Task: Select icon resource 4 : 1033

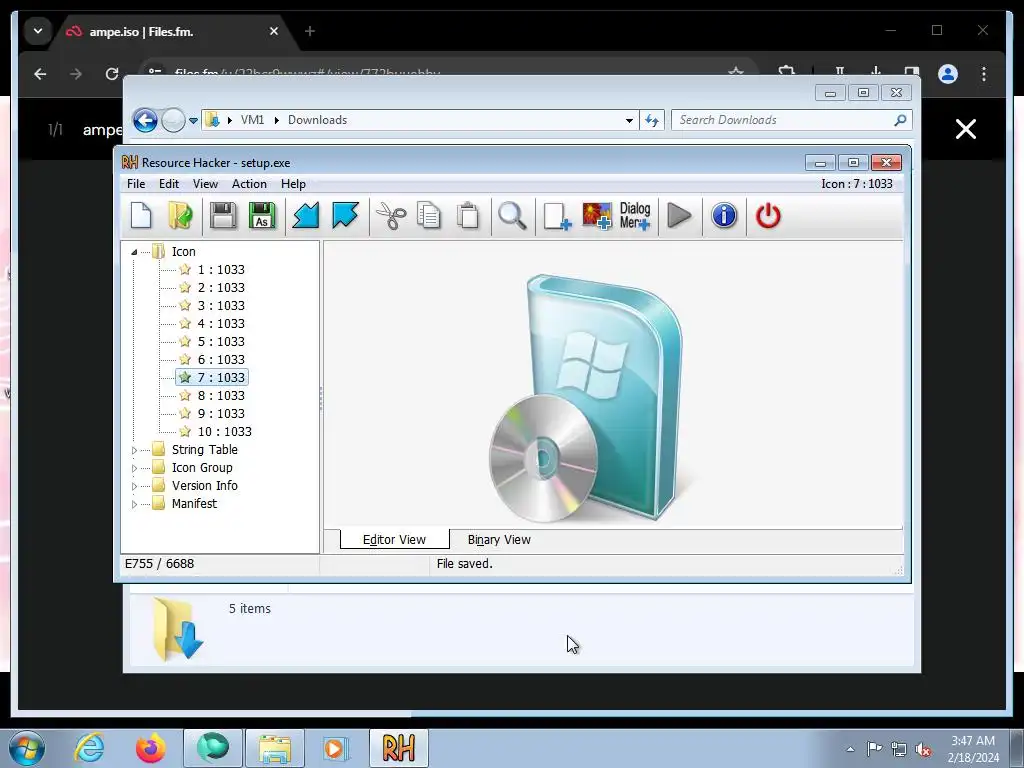Action: tap(221, 324)
